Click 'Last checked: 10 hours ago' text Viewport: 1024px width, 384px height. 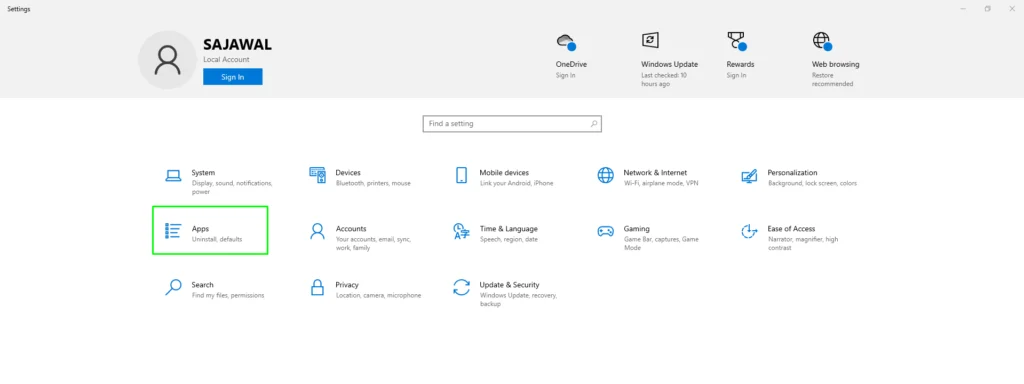pyautogui.click(x=664, y=80)
